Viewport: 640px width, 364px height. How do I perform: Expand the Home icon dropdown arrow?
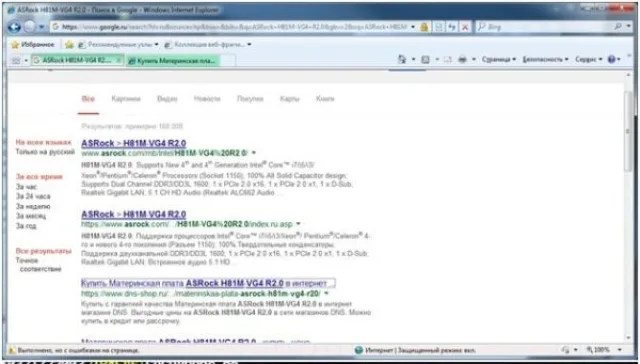point(413,60)
